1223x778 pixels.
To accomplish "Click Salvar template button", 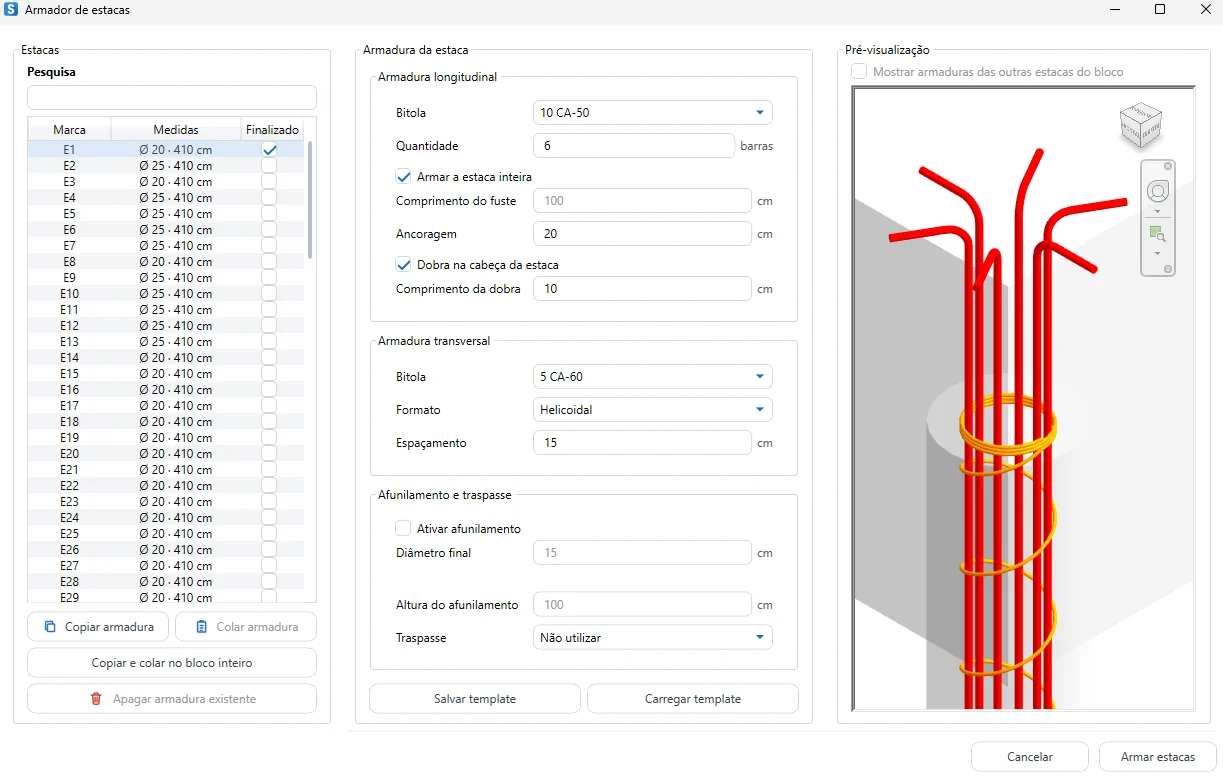I will point(475,699).
